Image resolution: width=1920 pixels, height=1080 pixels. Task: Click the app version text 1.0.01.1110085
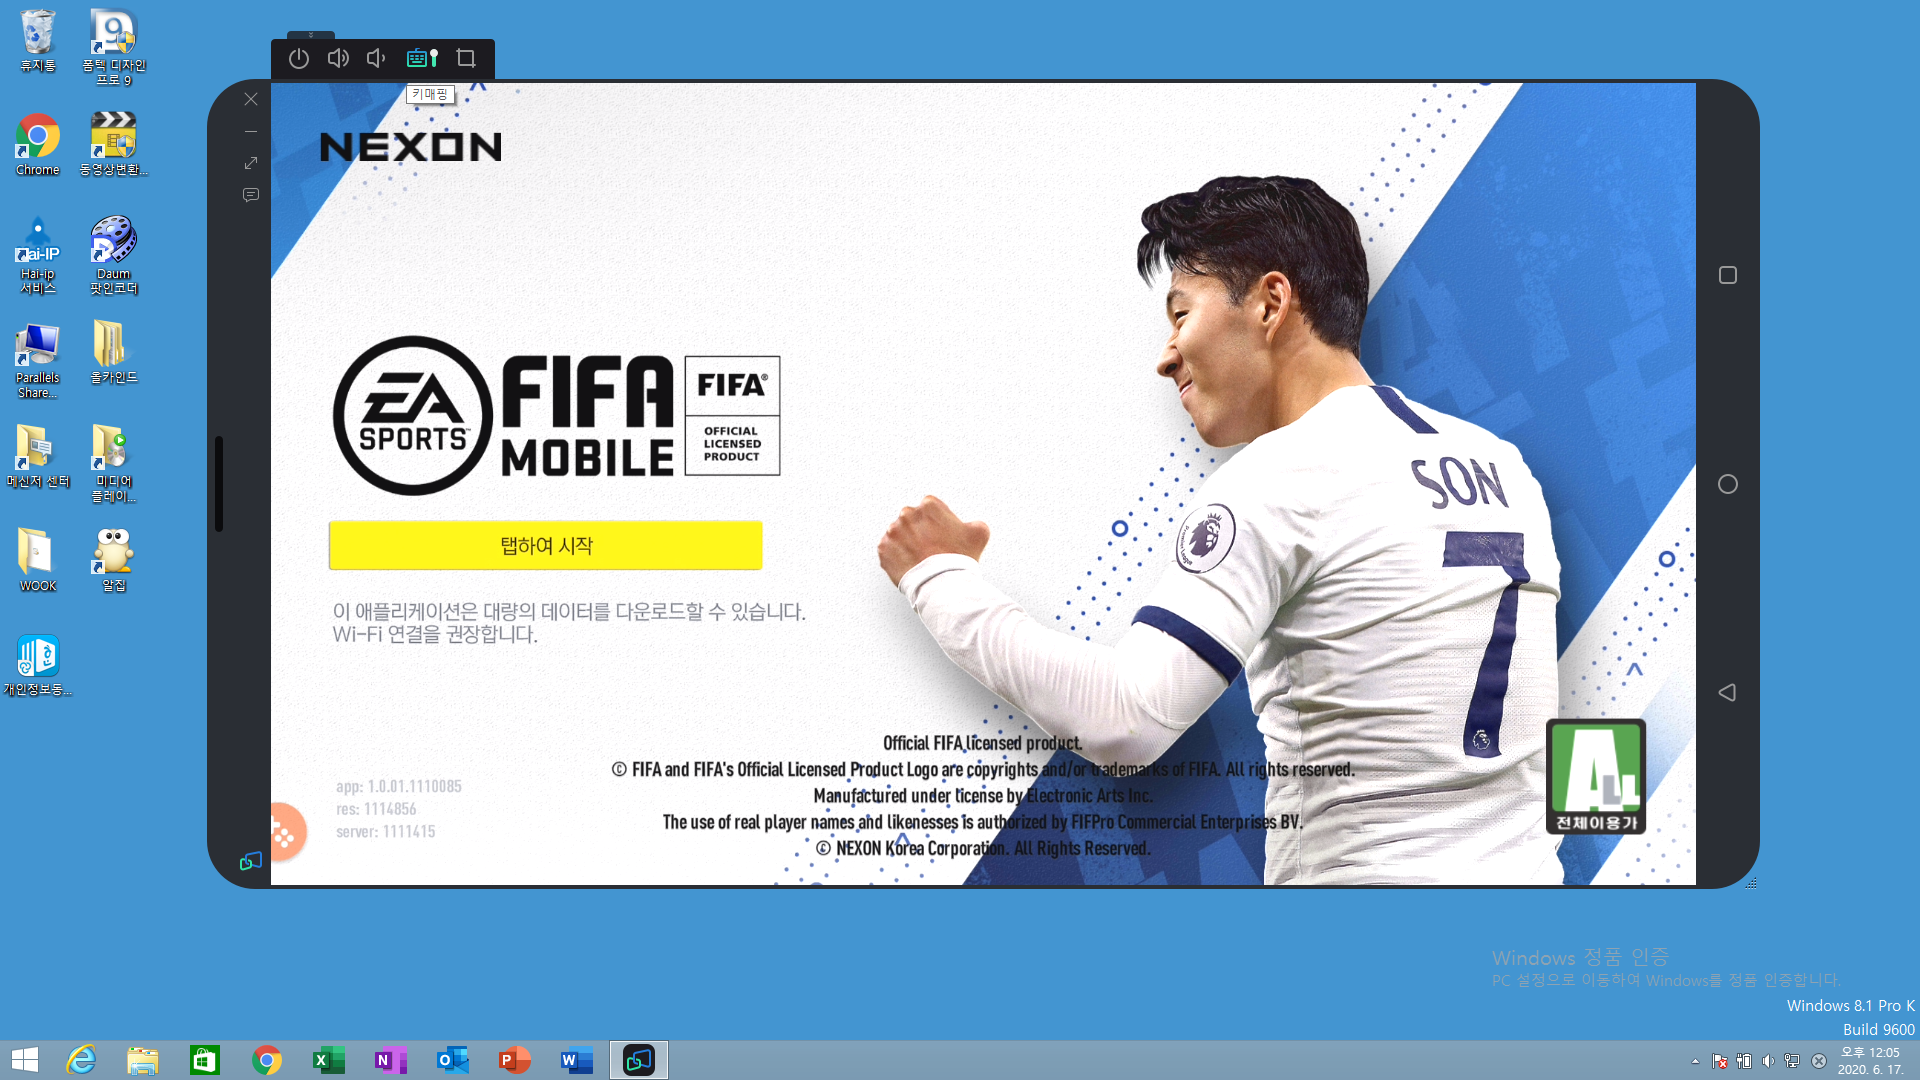pyautogui.click(x=399, y=786)
